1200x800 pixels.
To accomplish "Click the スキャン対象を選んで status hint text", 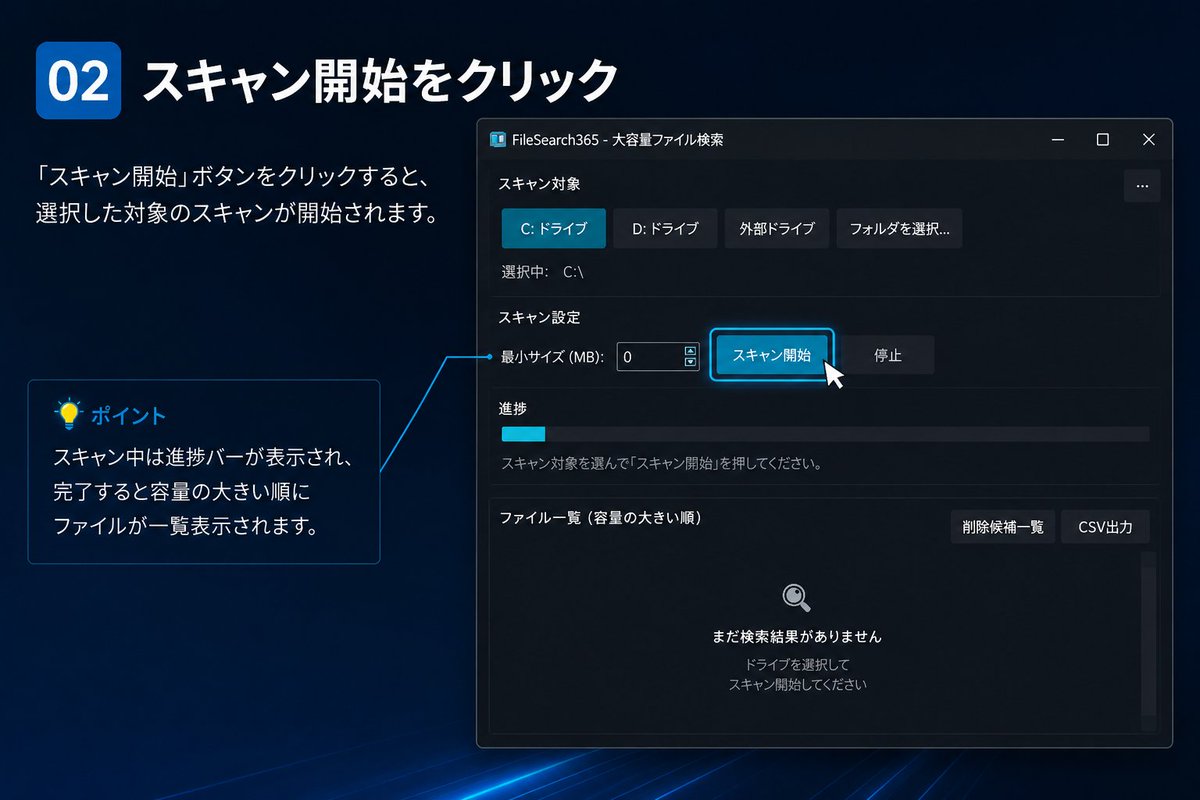I will tap(661, 464).
